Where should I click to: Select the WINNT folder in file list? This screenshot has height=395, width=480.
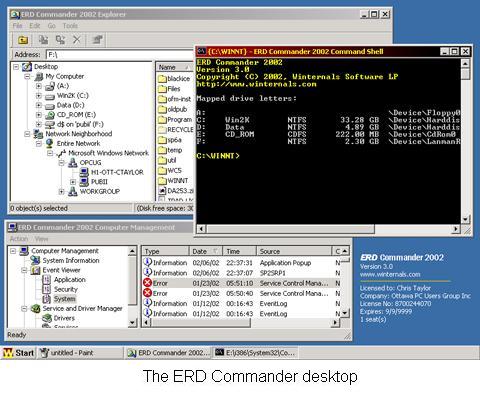pos(173,181)
